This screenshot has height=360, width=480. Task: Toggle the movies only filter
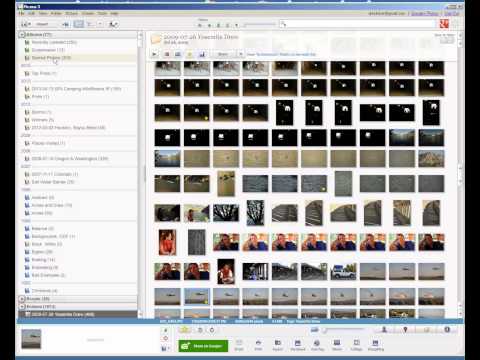pyautogui.click(x=227, y=25)
